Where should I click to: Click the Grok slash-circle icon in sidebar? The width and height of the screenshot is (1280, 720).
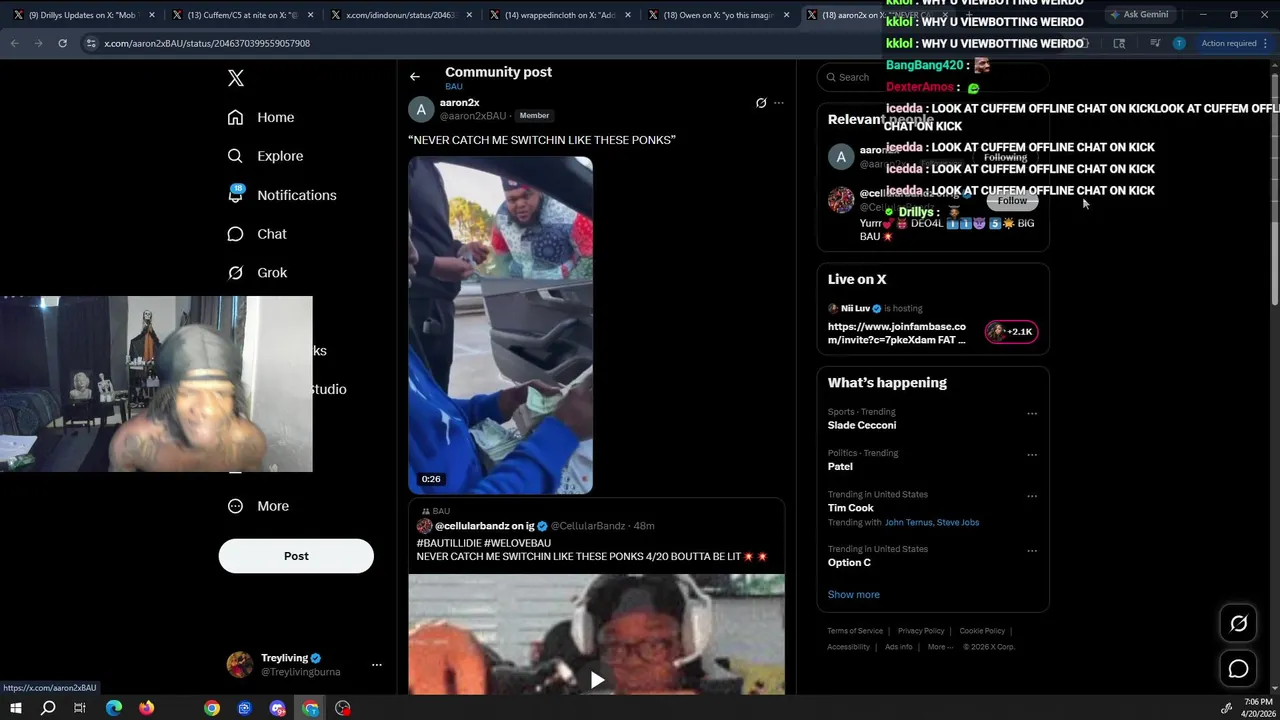pos(235,272)
